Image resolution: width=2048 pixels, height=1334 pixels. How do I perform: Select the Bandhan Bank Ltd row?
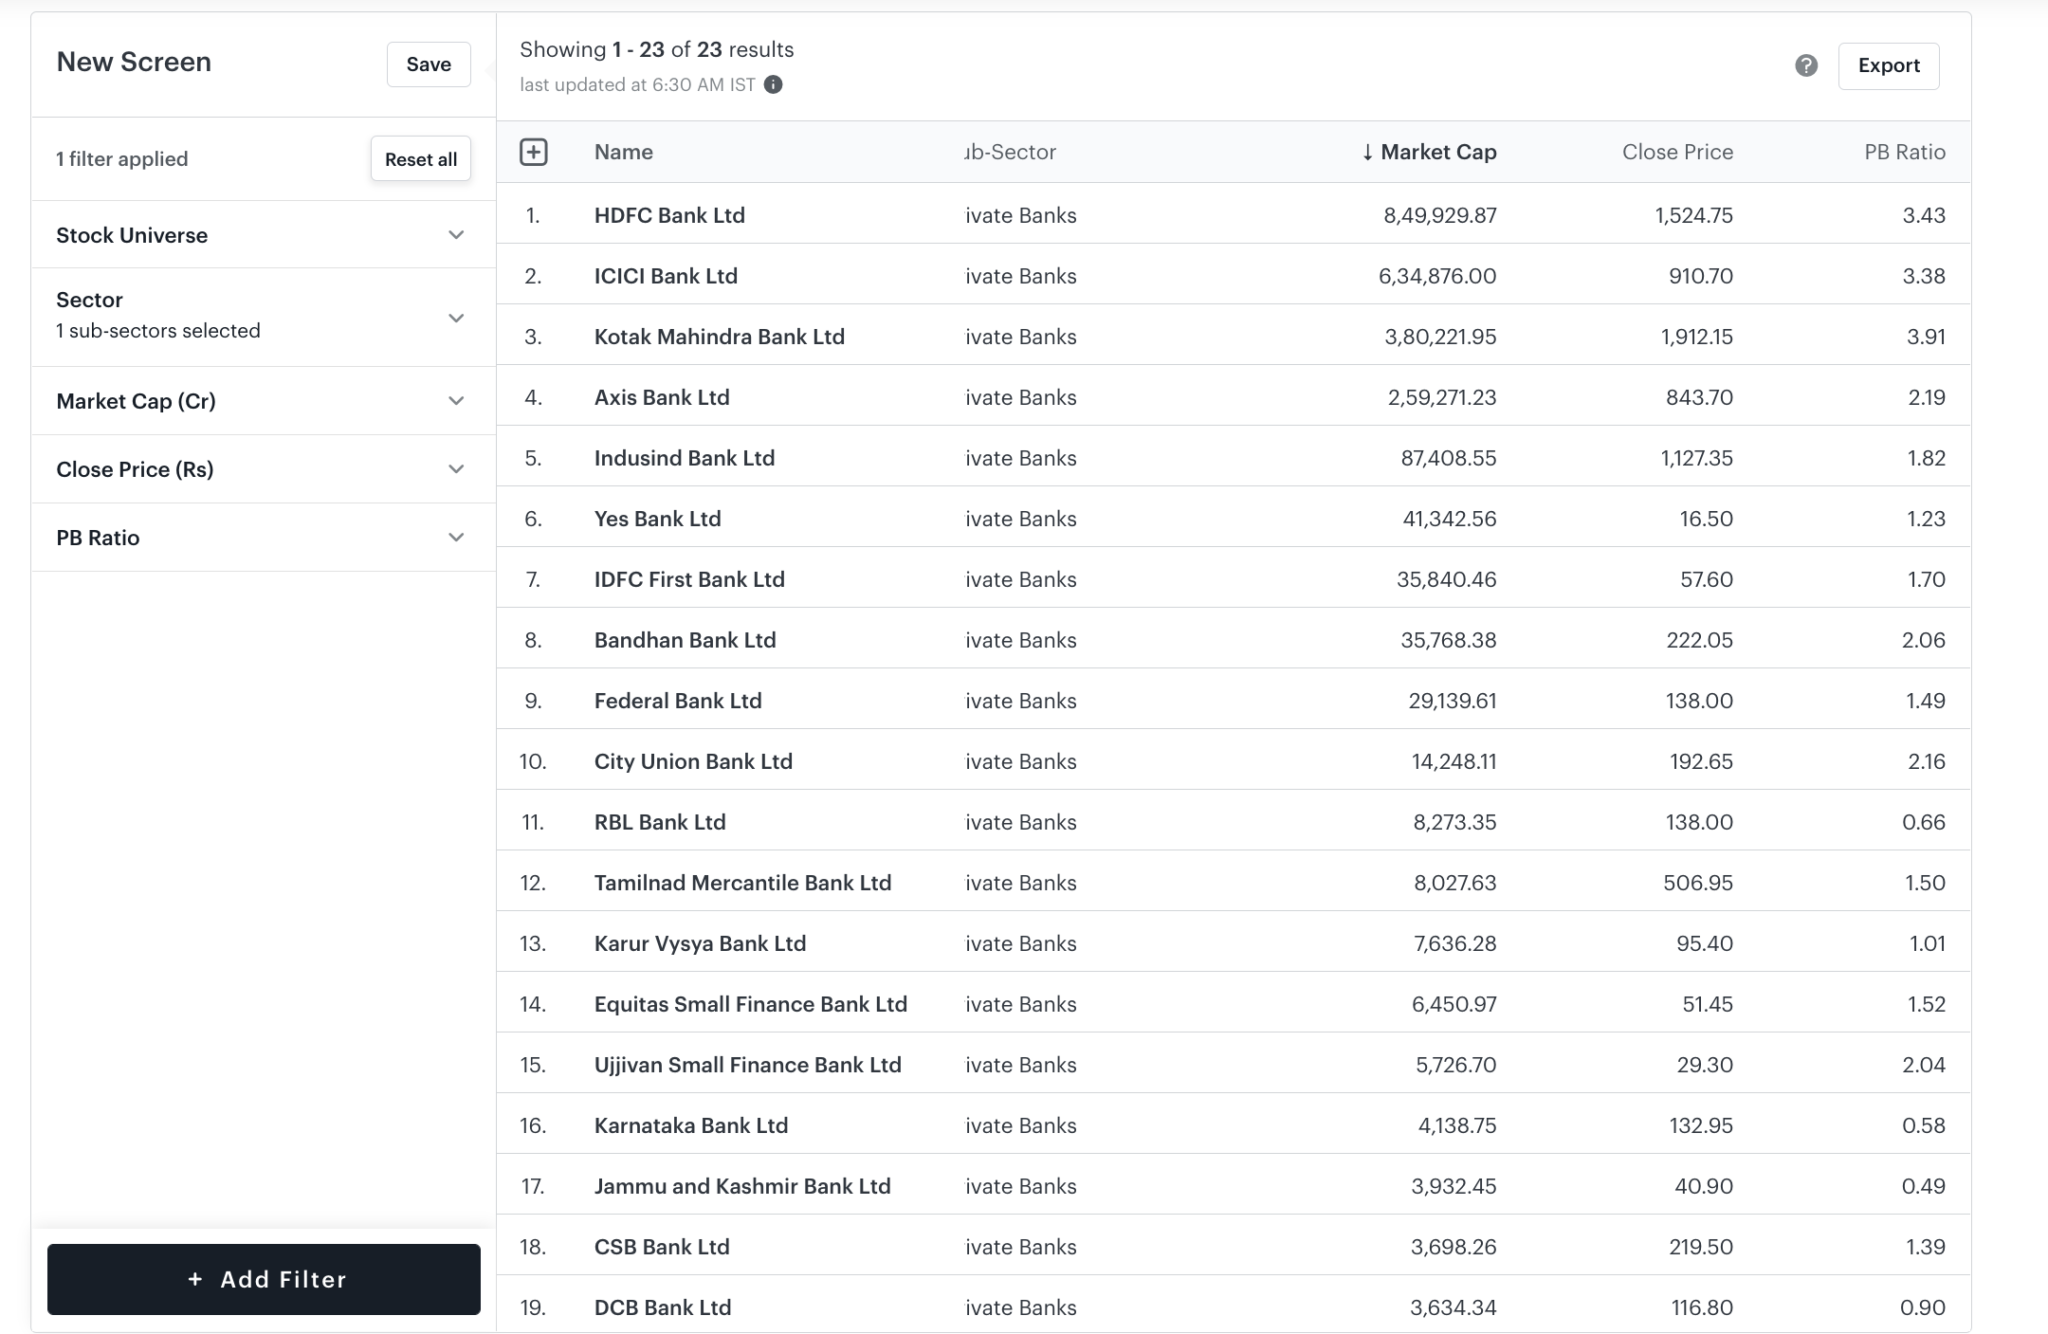685,640
